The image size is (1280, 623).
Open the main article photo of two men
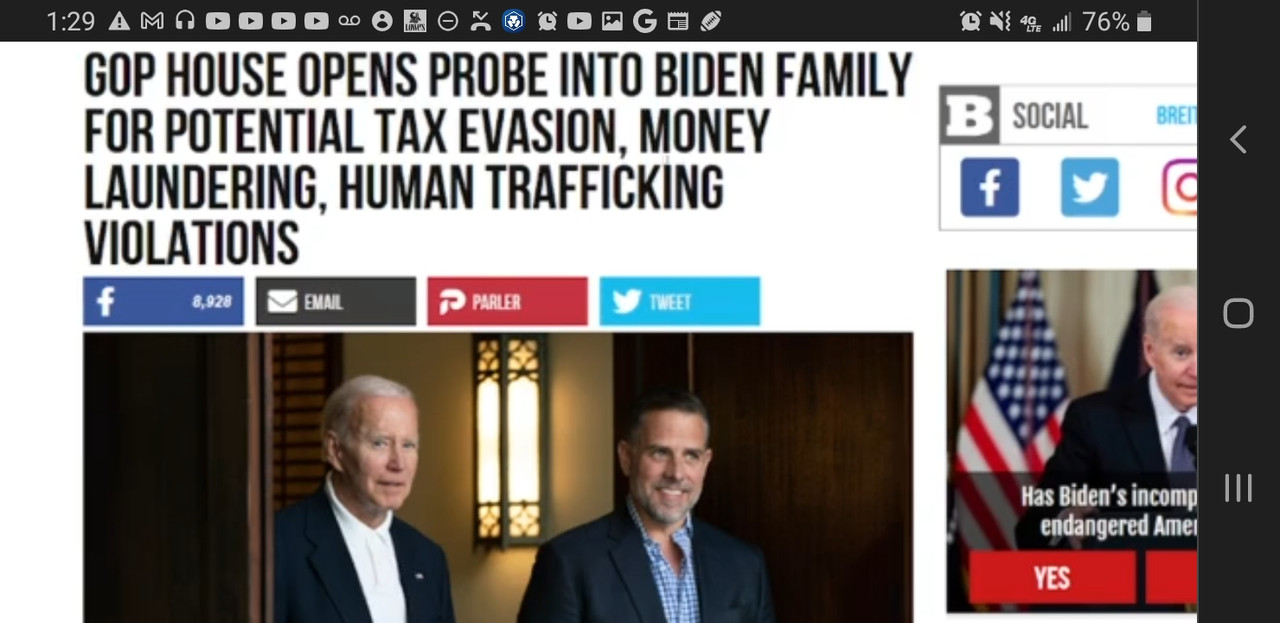click(x=498, y=478)
